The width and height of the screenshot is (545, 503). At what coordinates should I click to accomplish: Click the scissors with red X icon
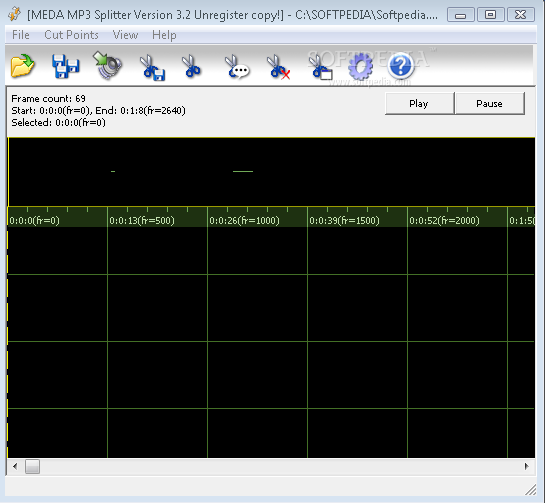point(278,67)
